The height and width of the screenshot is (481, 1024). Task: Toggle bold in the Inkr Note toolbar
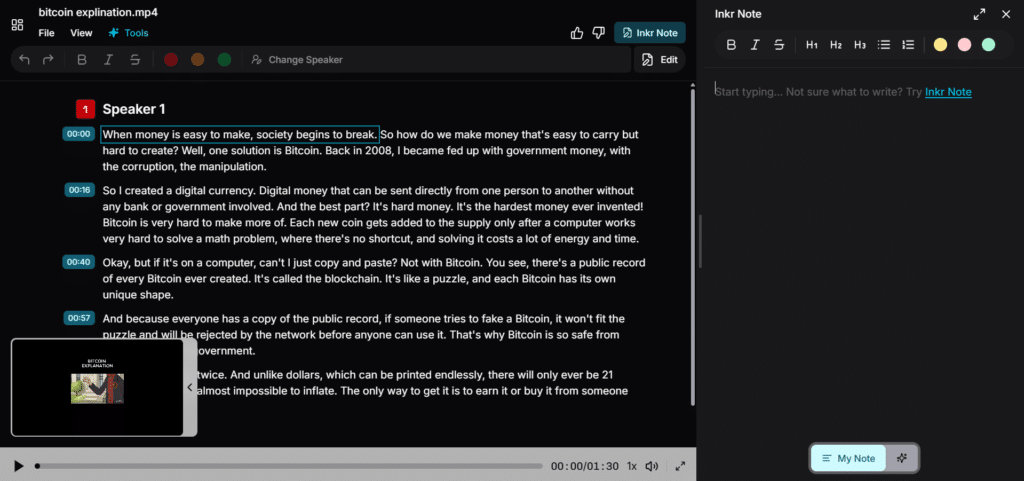[731, 45]
